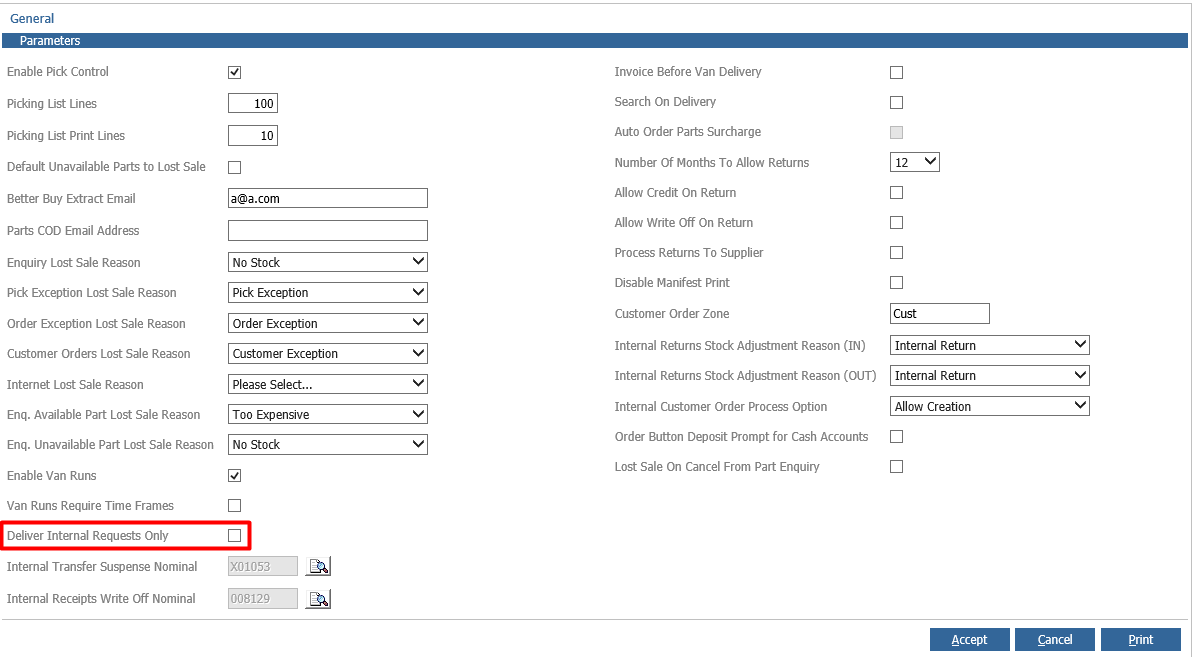The image size is (1198, 657).
Task: Tick Disable Manifest Print checkbox
Action: click(896, 282)
